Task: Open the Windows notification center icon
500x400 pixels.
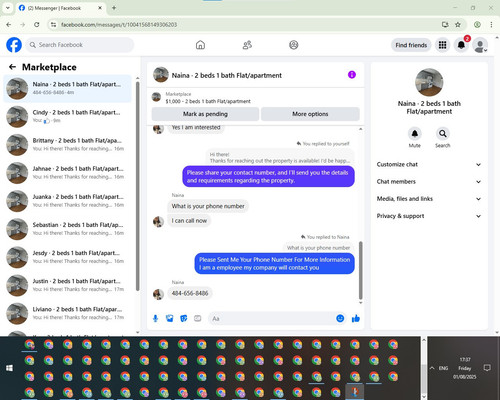Action: click(x=487, y=368)
